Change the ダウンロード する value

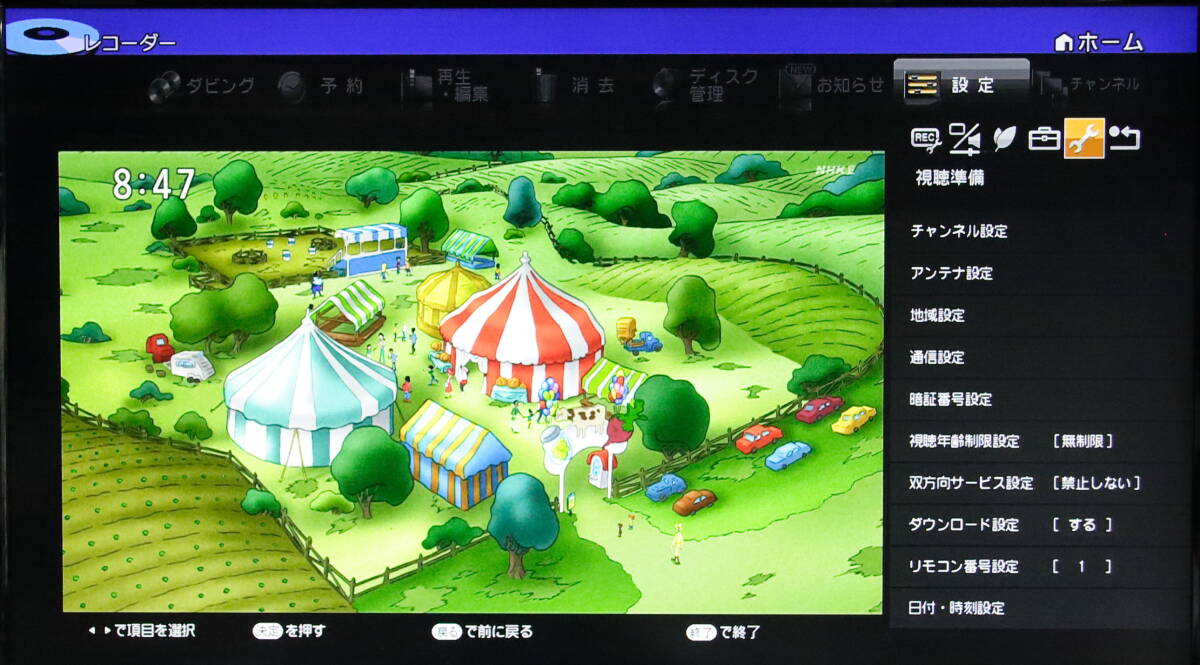(1083, 525)
